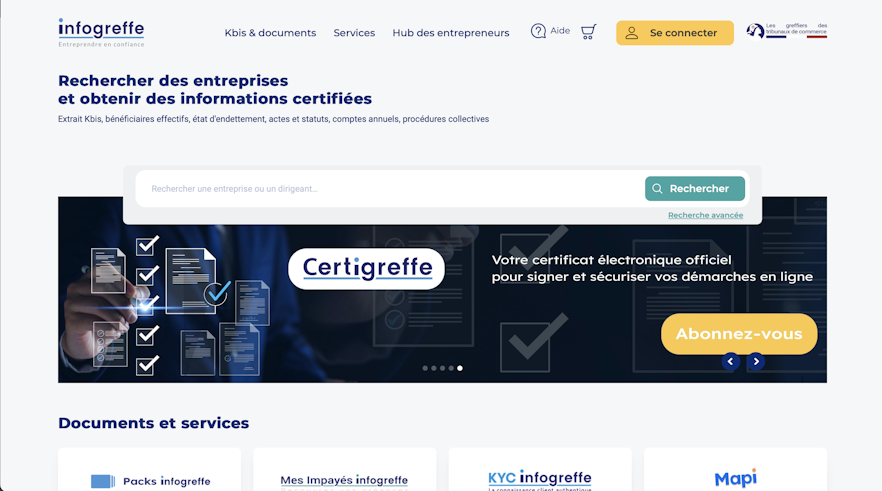
Task: Open the KYC infogreffe card
Action: (540, 470)
